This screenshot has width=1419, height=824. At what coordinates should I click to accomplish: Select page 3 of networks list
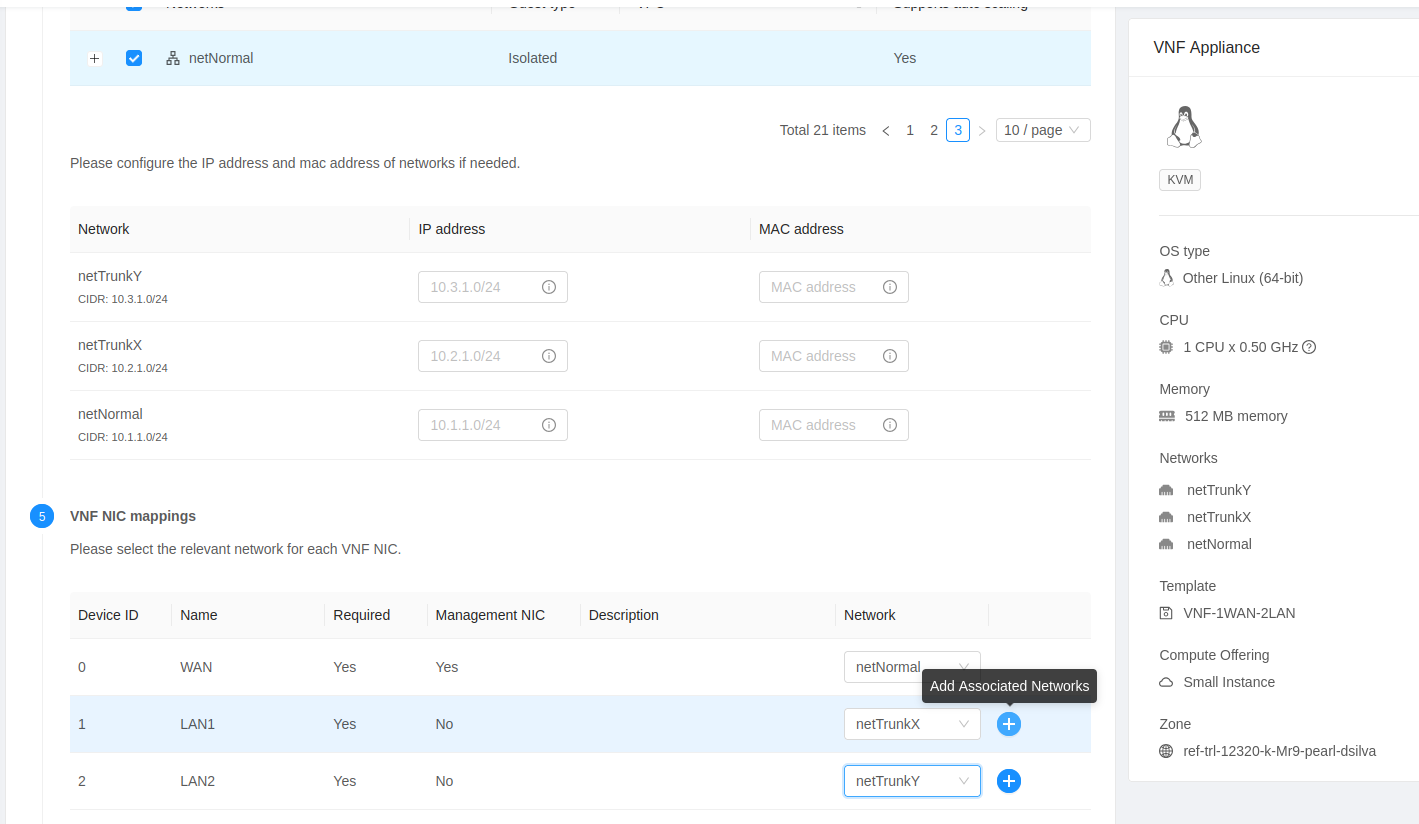coord(958,130)
